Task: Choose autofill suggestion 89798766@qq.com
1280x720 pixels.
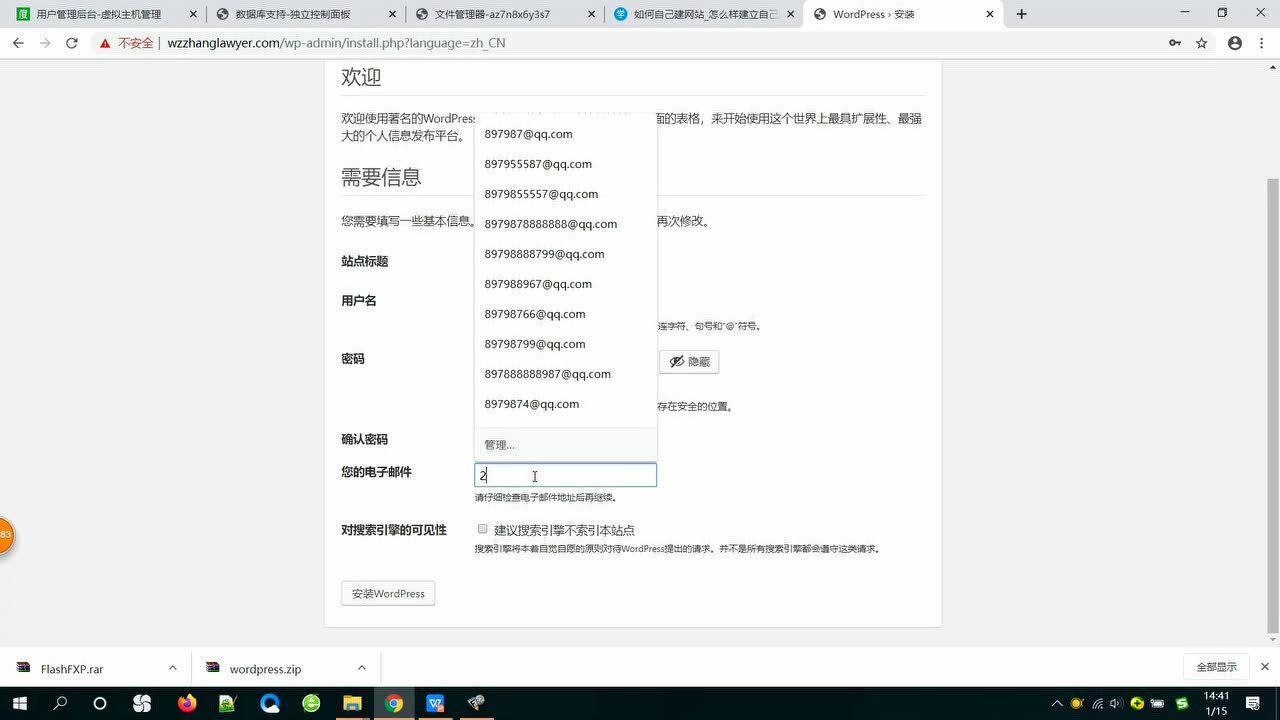Action: pyautogui.click(x=565, y=314)
